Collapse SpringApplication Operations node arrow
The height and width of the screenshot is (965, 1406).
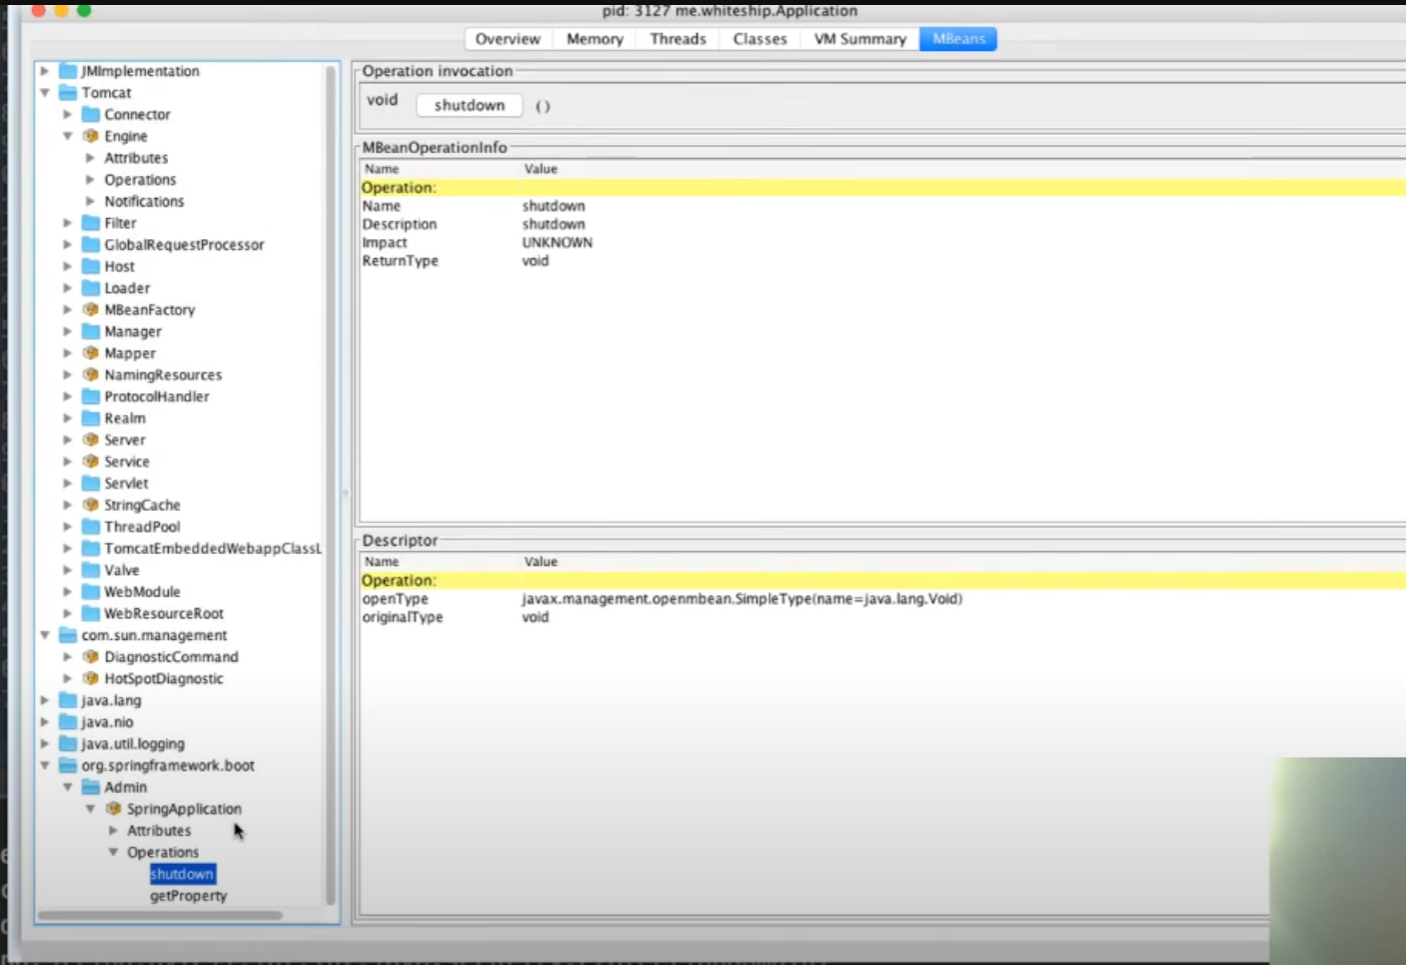tap(113, 852)
